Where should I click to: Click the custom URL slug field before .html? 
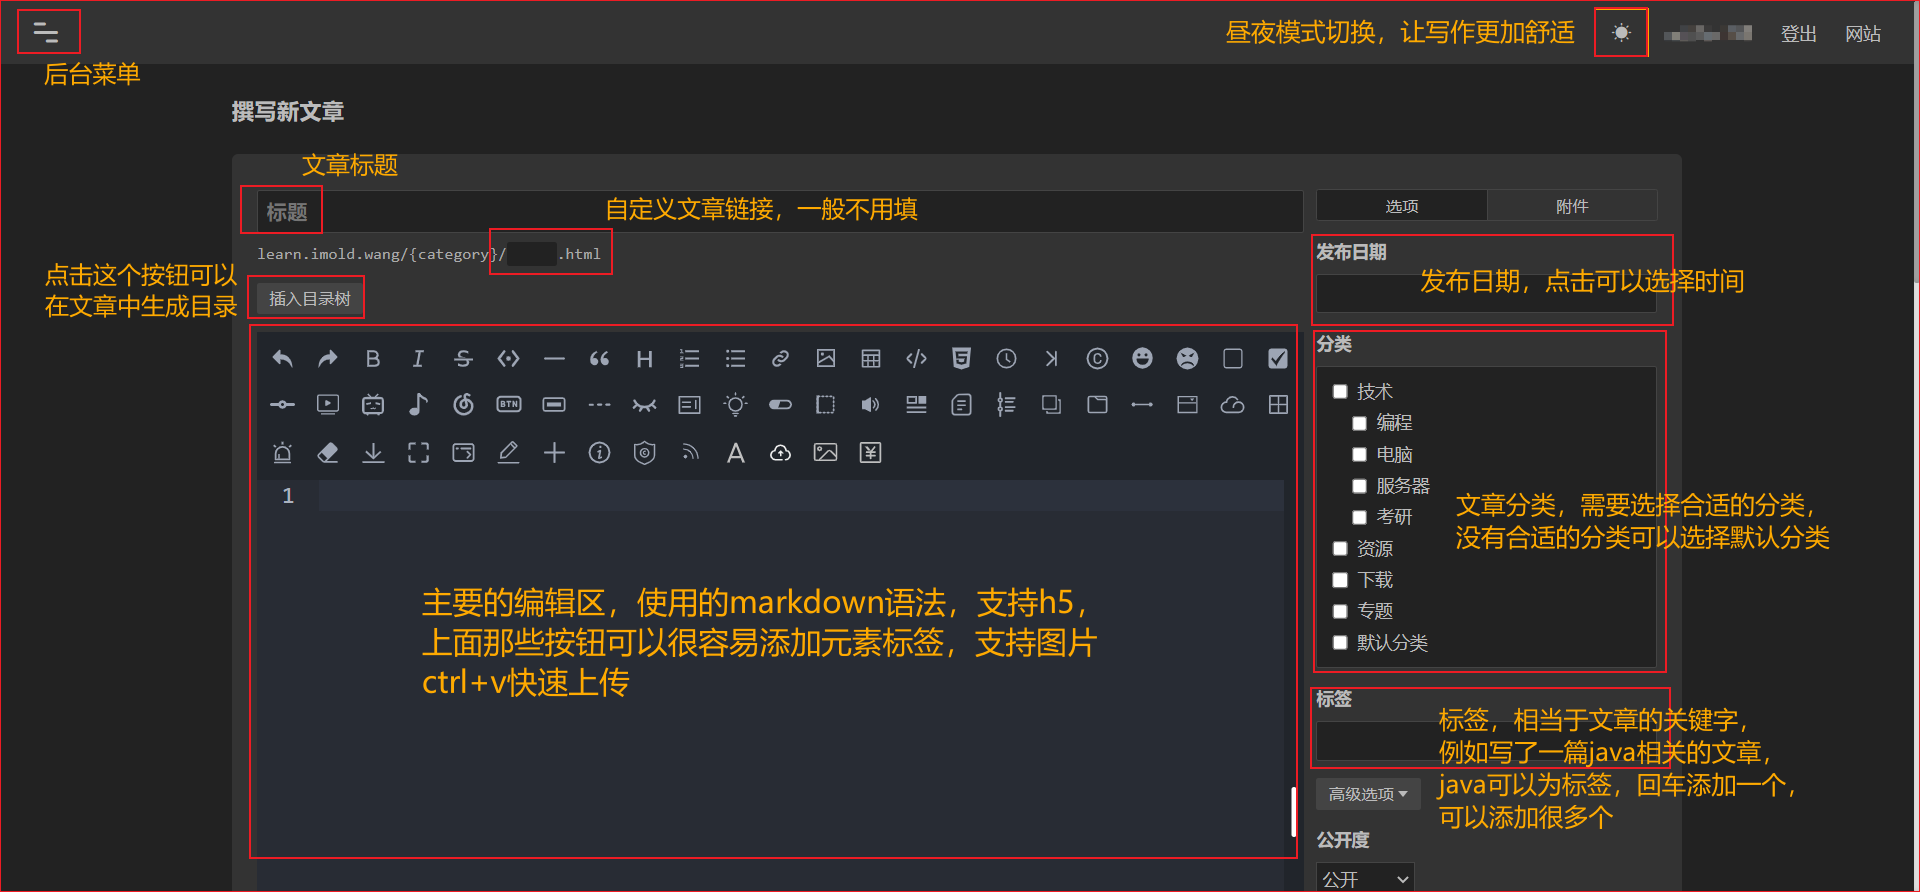click(532, 254)
